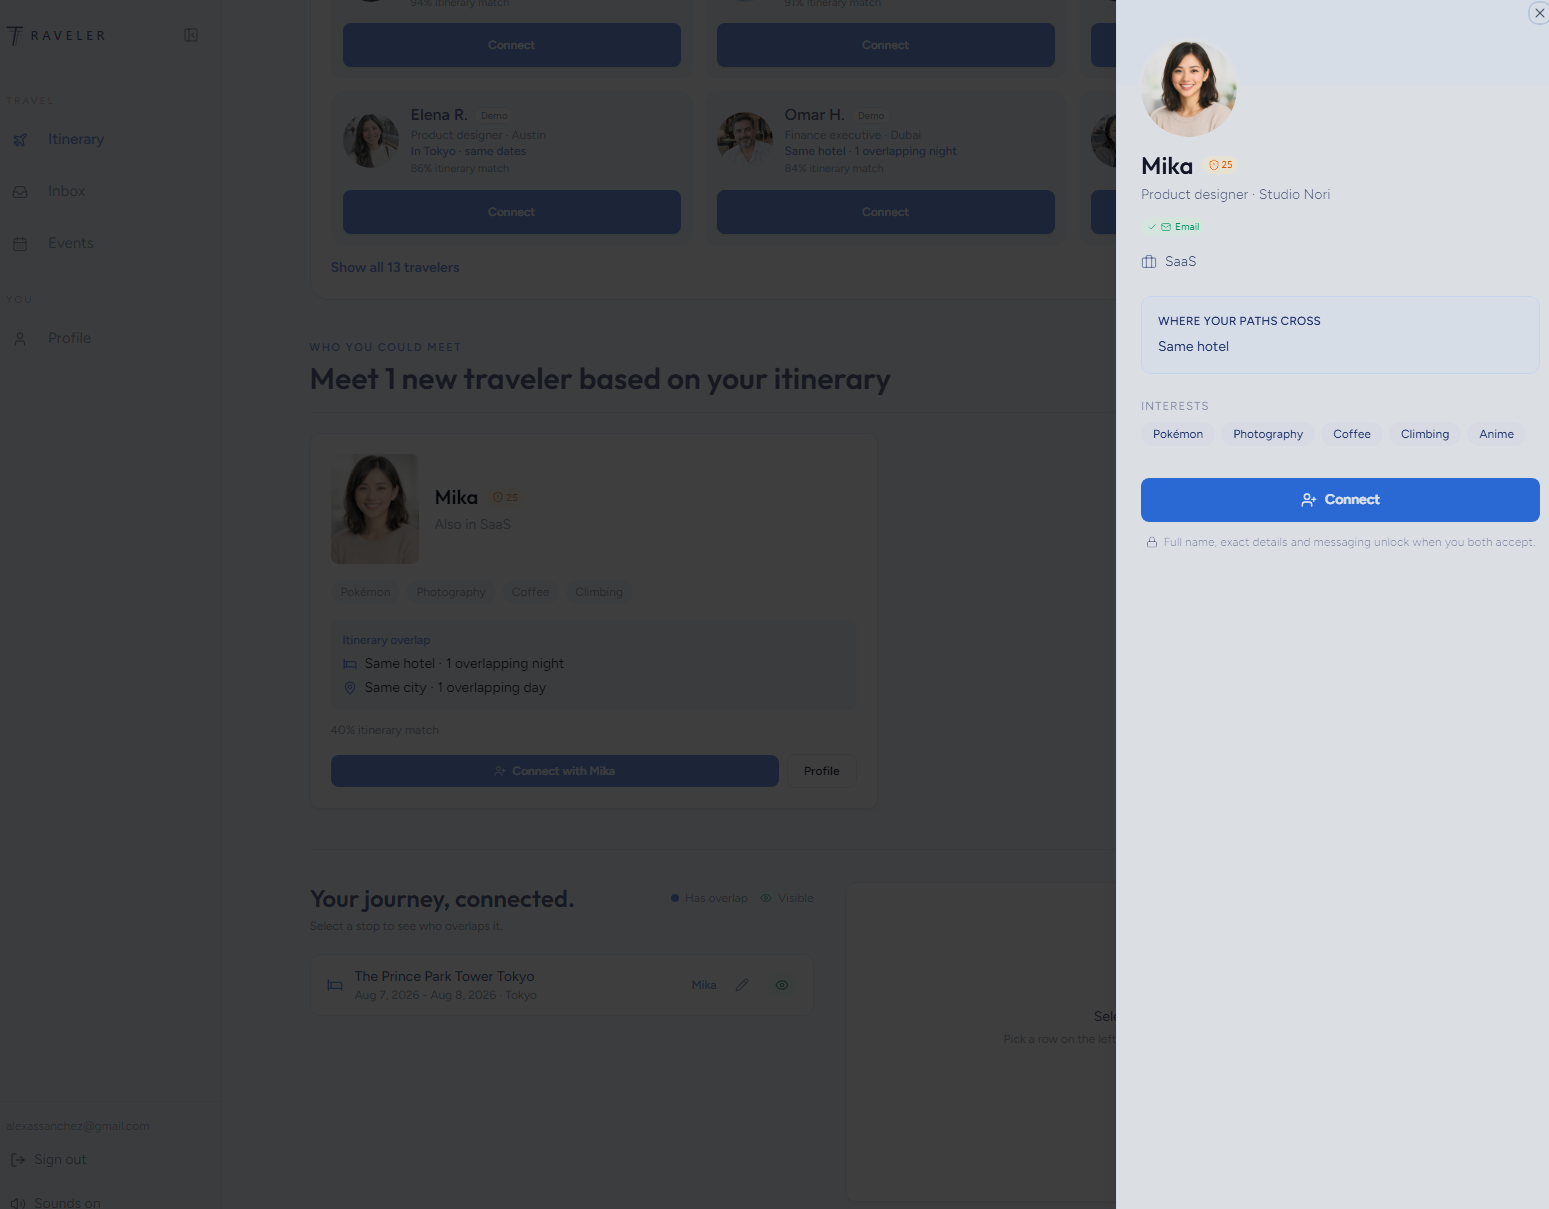
Task: Toggle the Sounds on setting
Action: coord(56,1202)
